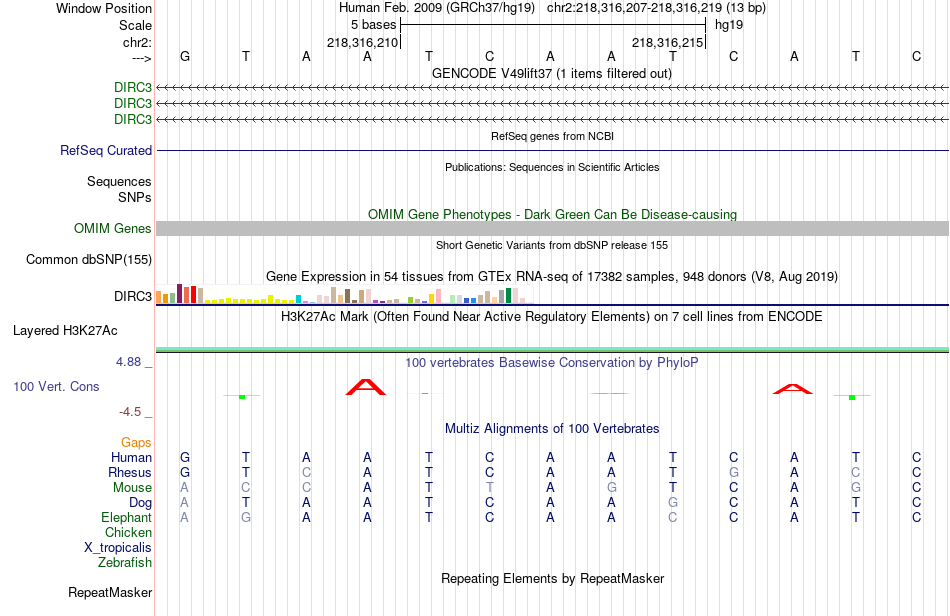Click the 'RefSeq genes from NCBI' title
The height and width of the screenshot is (616, 950).
coord(552,136)
